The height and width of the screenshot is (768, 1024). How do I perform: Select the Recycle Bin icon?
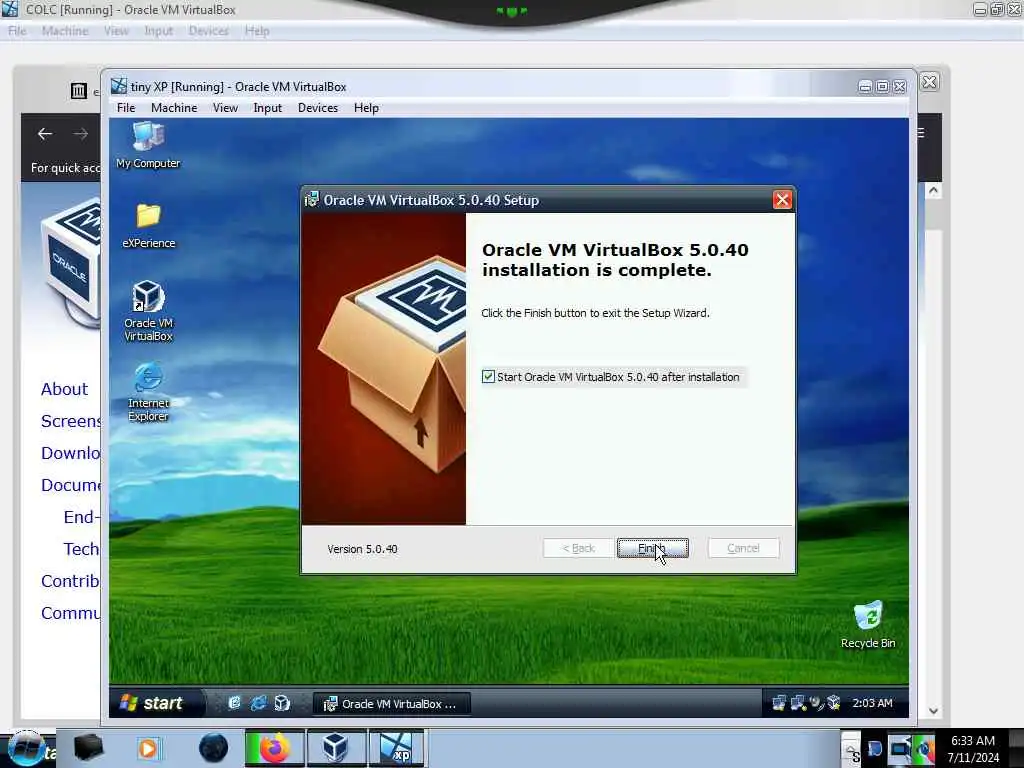[868, 625]
